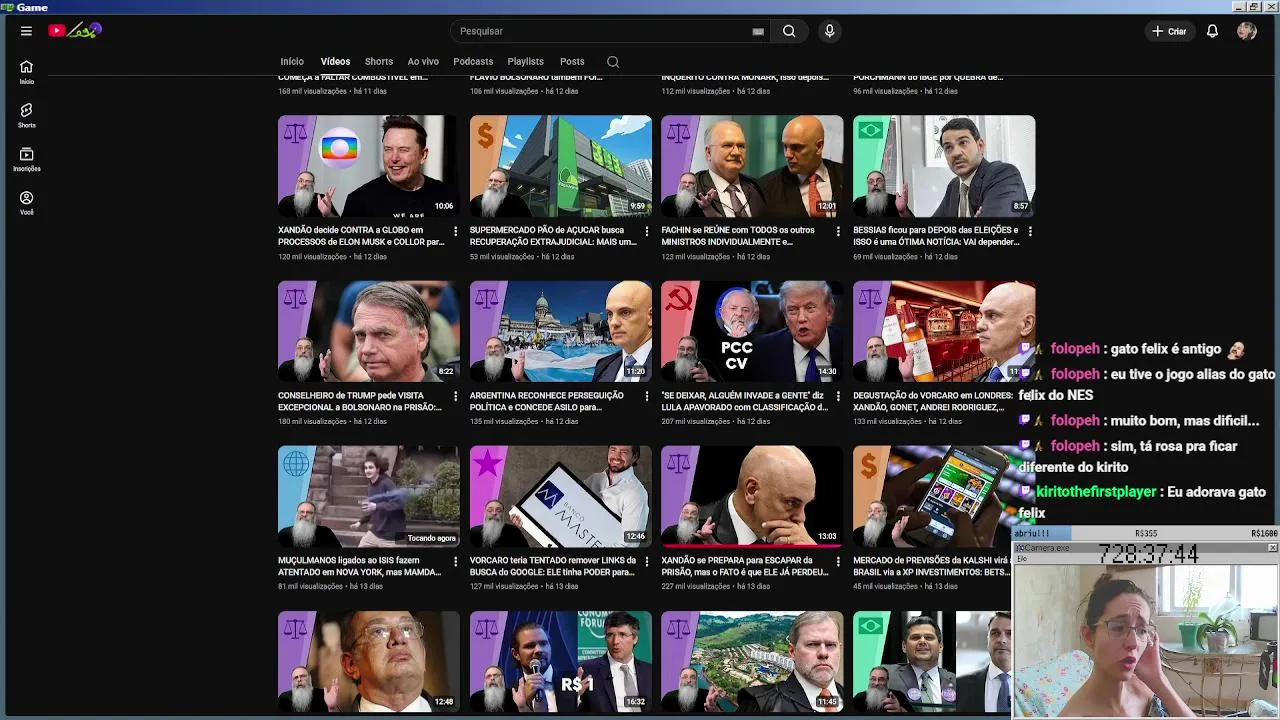Open the on-screen keyboard icon in search
This screenshot has height=720, width=1280.
pyautogui.click(x=758, y=31)
